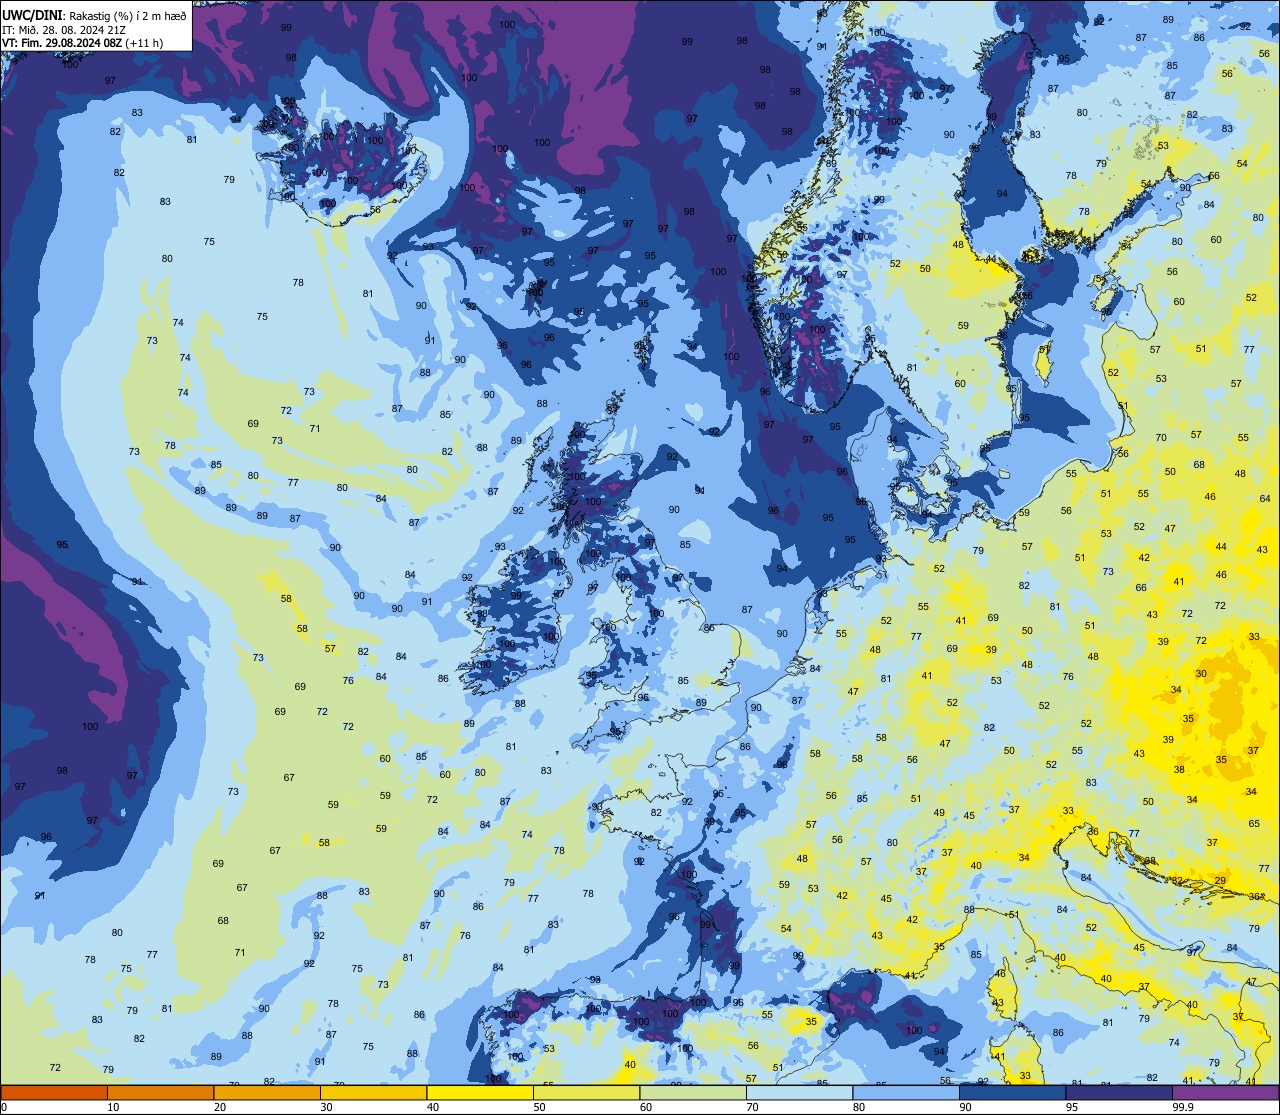Image resolution: width=1280 pixels, height=1115 pixels.
Task: Click the 20–30 light orange legend swatch
Action: point(267,1093)
